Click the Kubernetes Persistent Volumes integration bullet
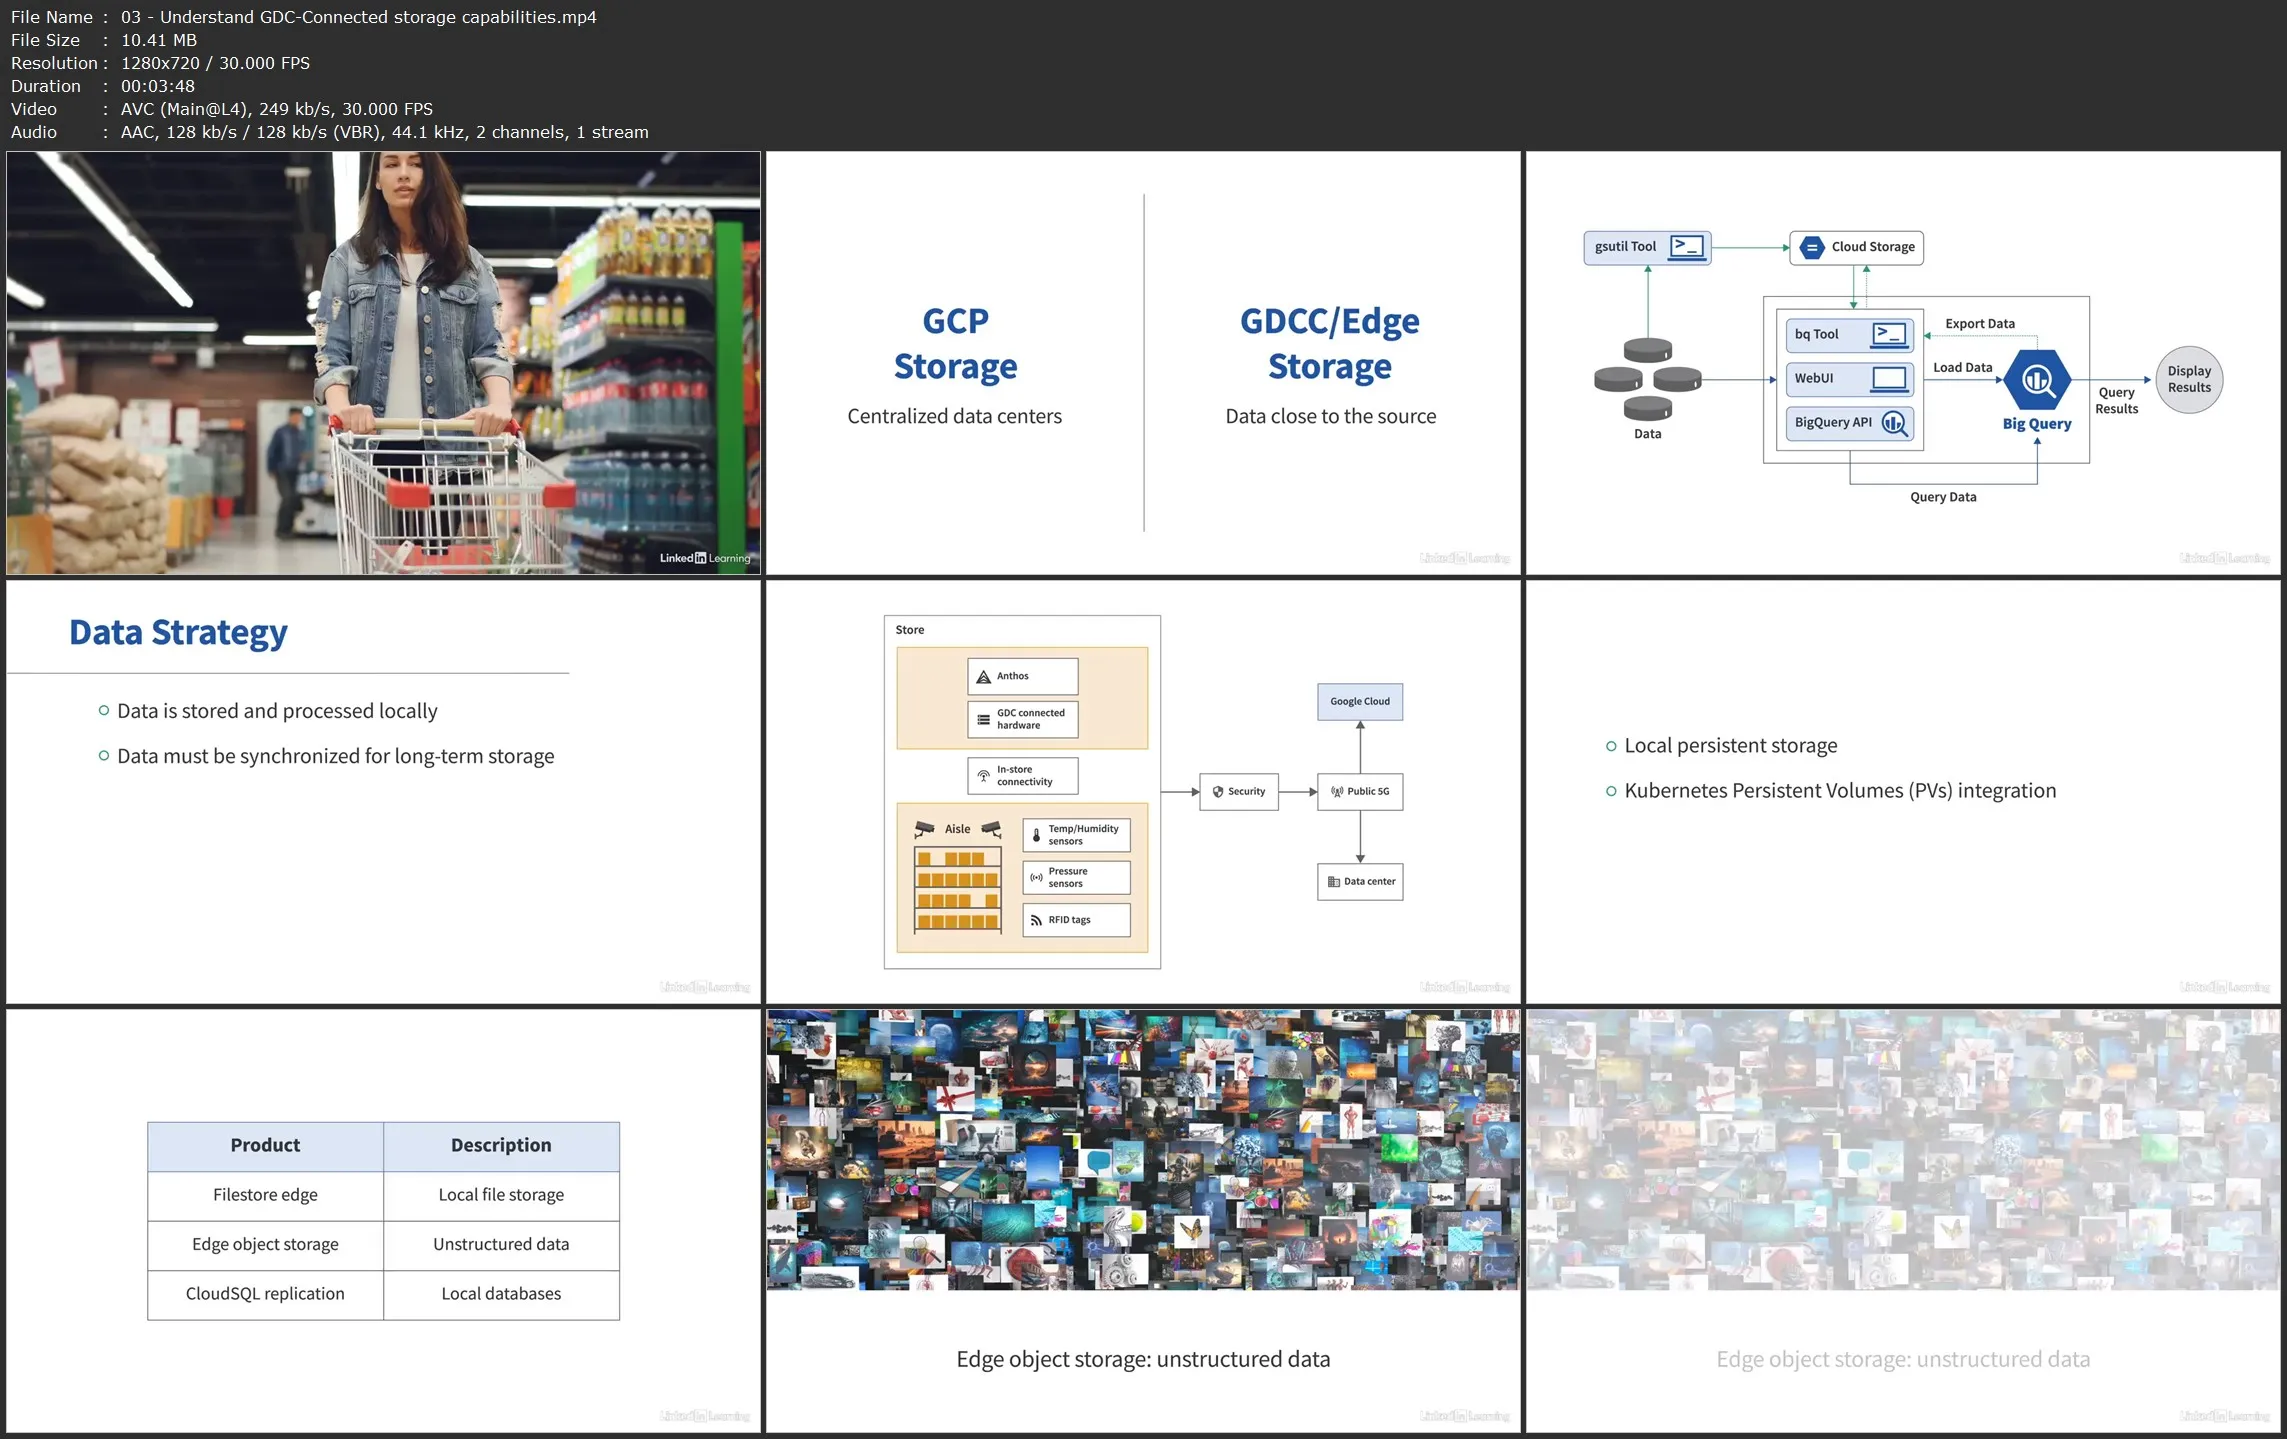This screenshot has width=2287, height=1439. (x=1840, y=791)
